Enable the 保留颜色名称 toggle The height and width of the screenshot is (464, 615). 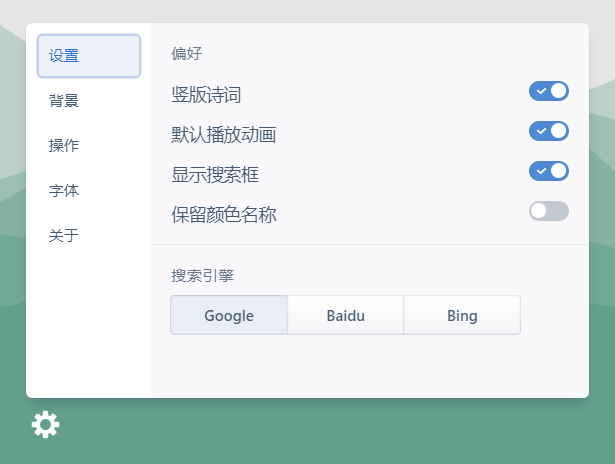[548, 211]
